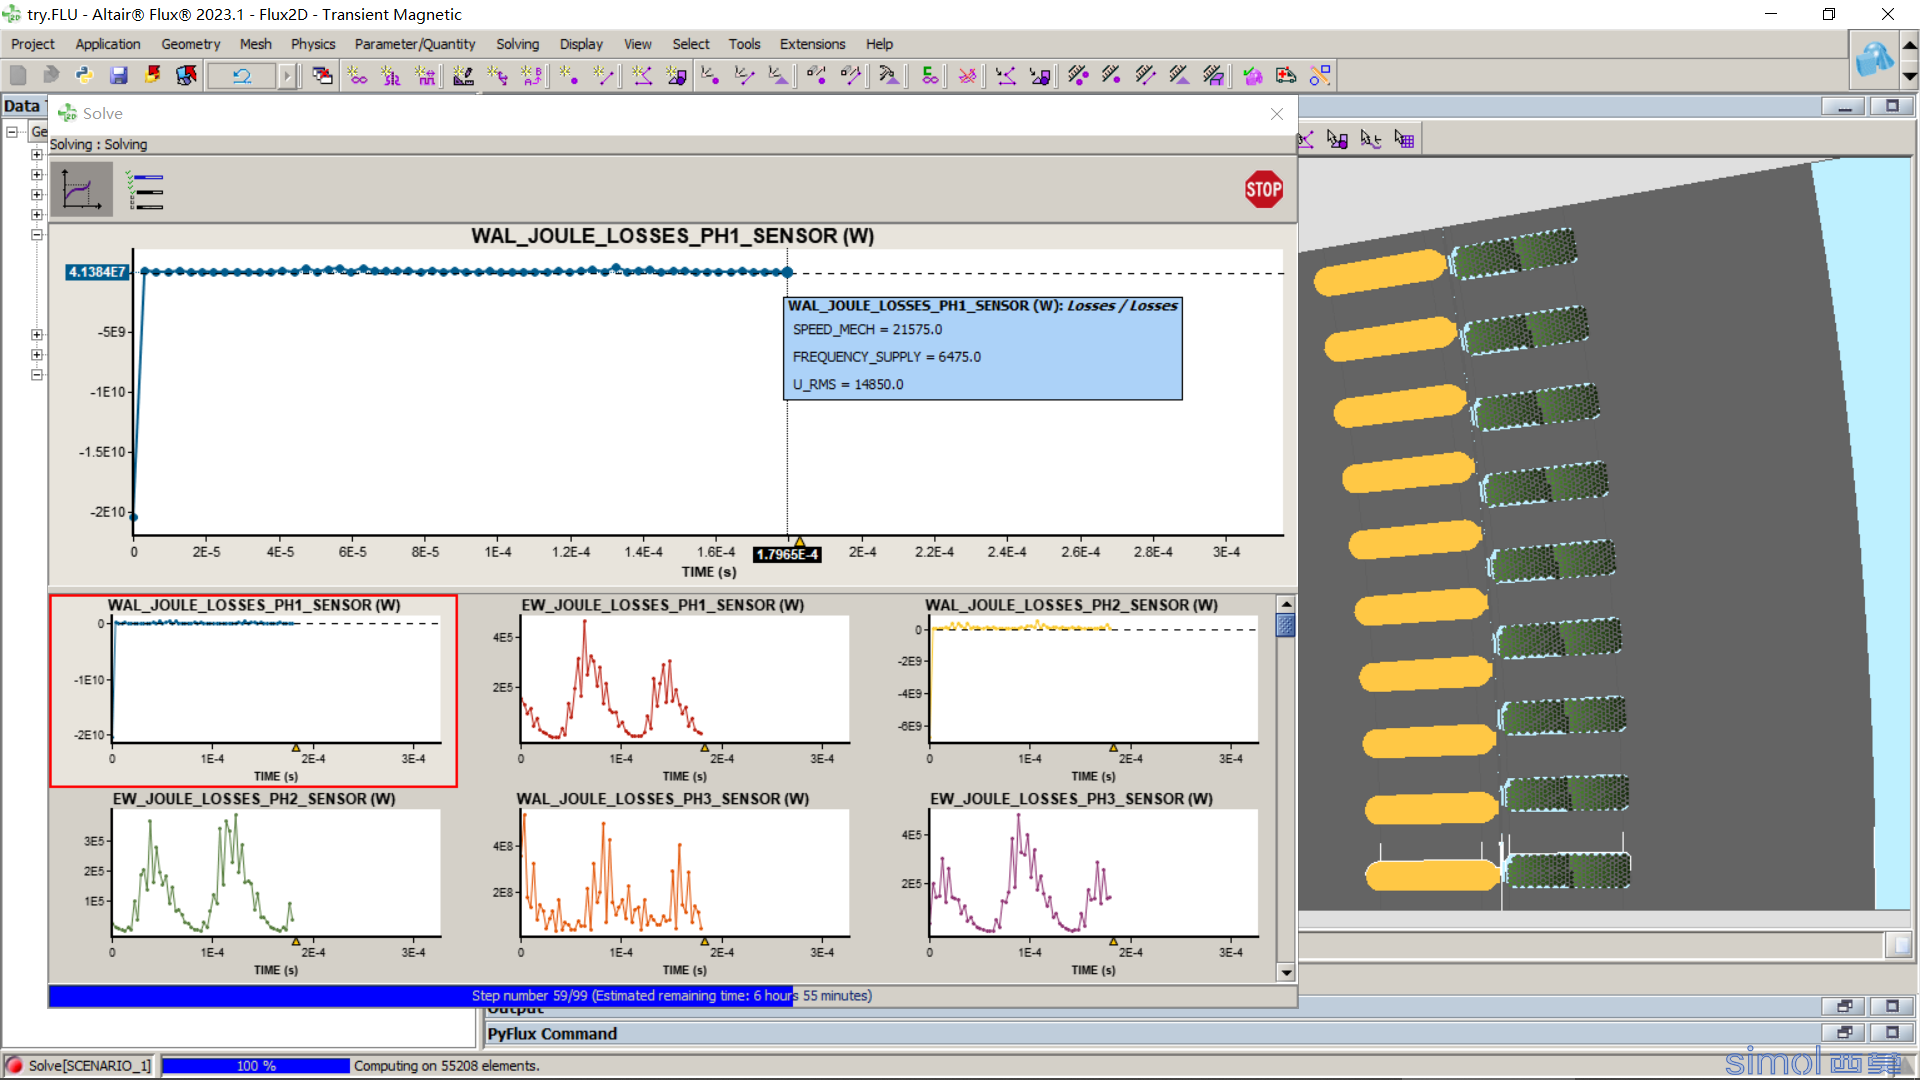Screen dimensions: 1920x1080
Task: Create new geometric parameter (infinity icon)
Action: pyautogui.click(x=357, y=75)
